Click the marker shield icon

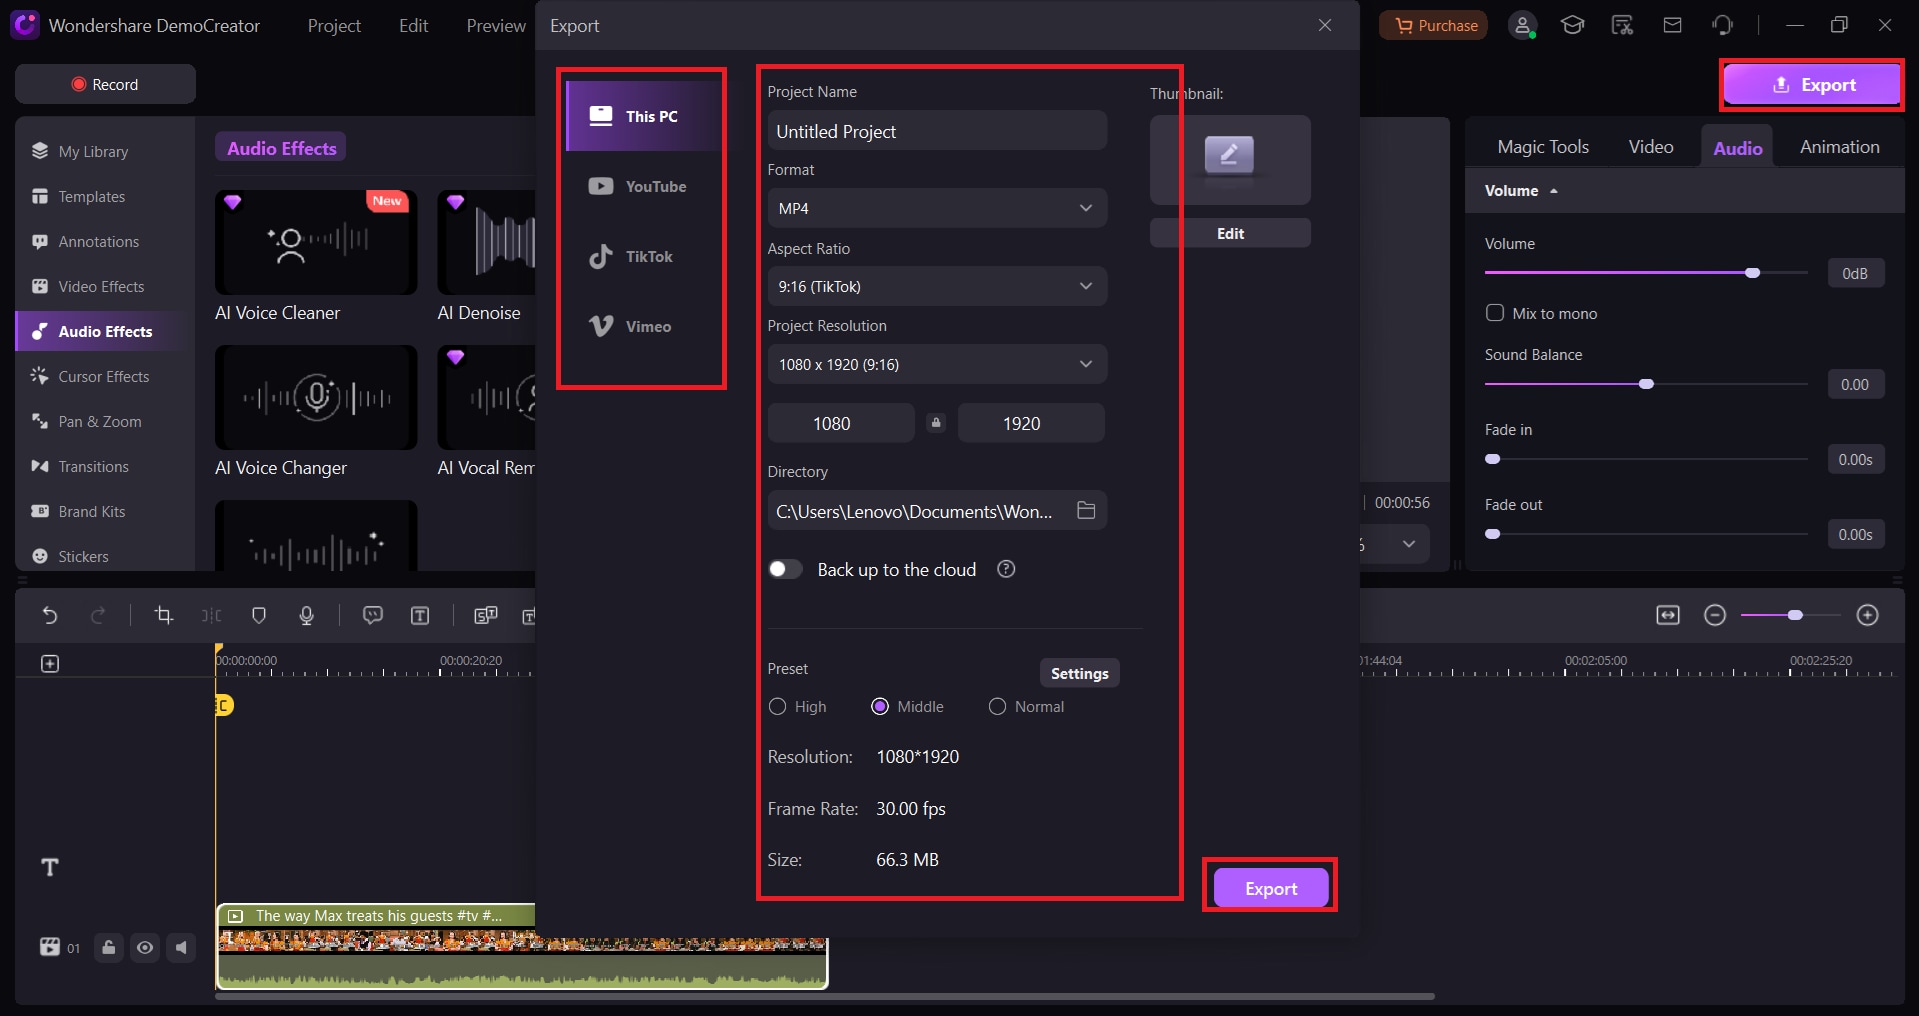pyautogui.click(x=259, y=615)
